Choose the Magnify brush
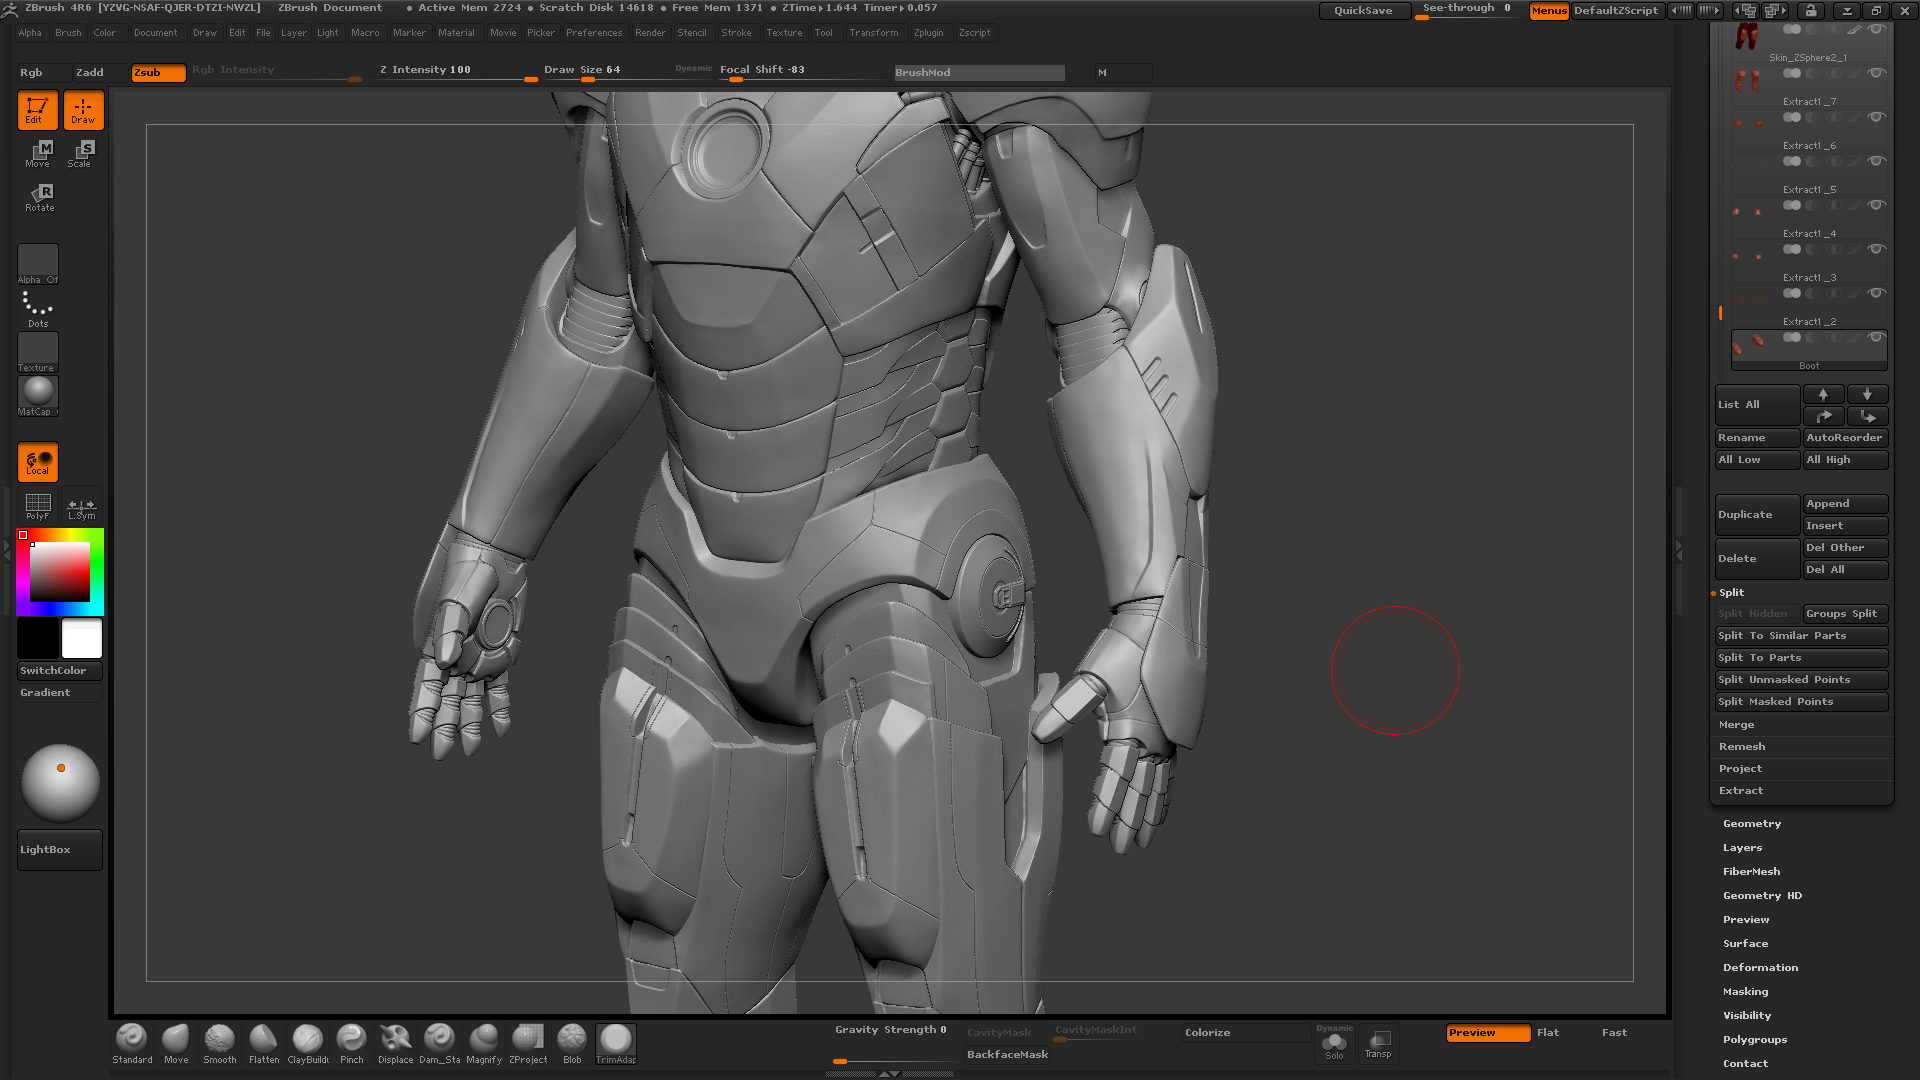 point(484,1044)
